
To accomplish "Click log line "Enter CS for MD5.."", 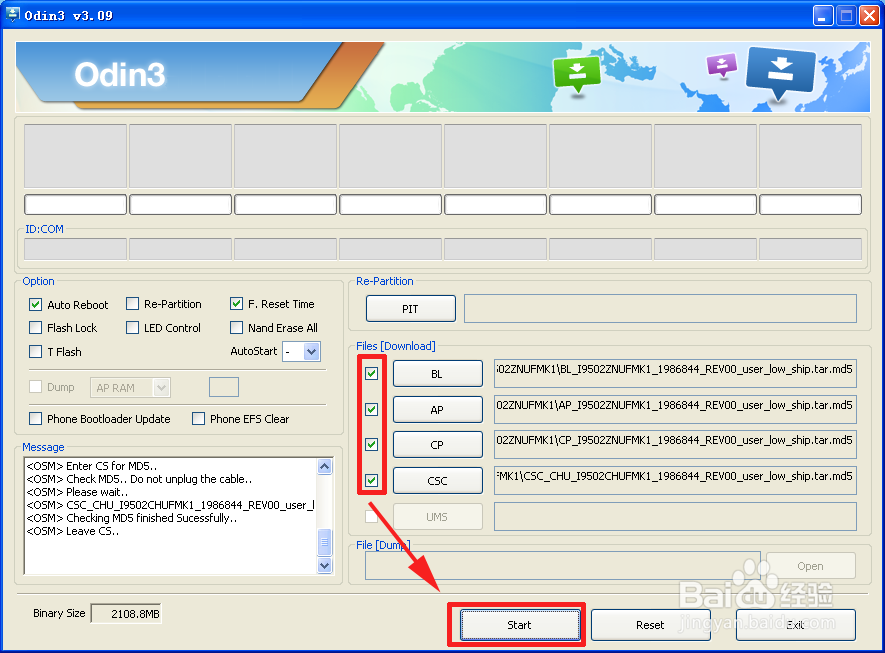I will point(92,466).
